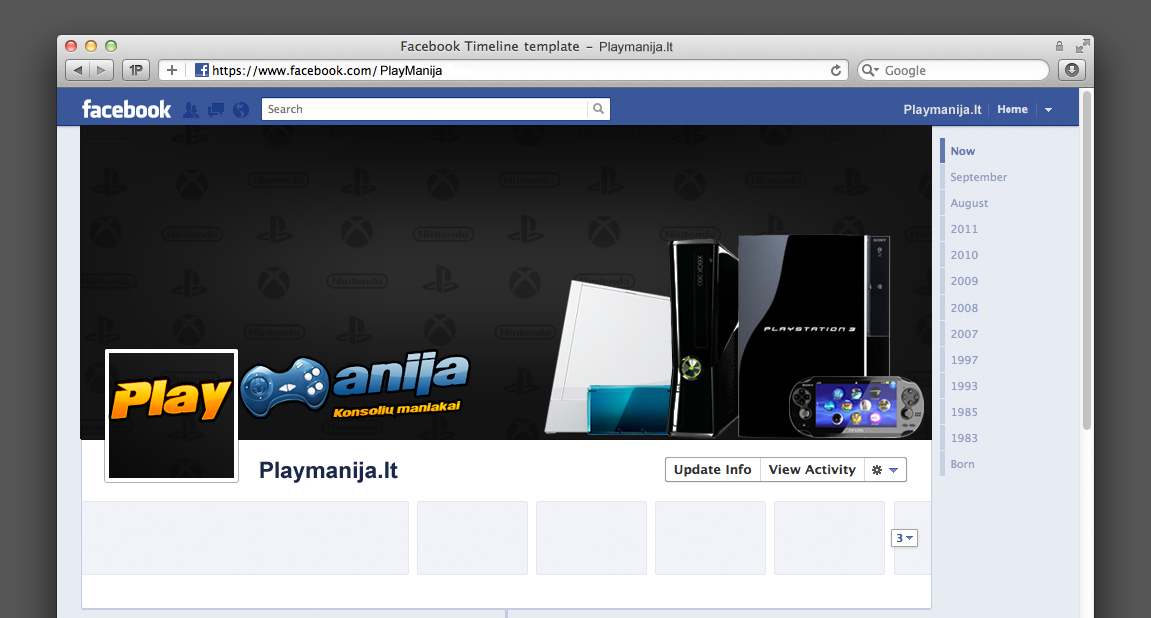
Task: Add a bookmark with the plus button
Action: [172, 70]
